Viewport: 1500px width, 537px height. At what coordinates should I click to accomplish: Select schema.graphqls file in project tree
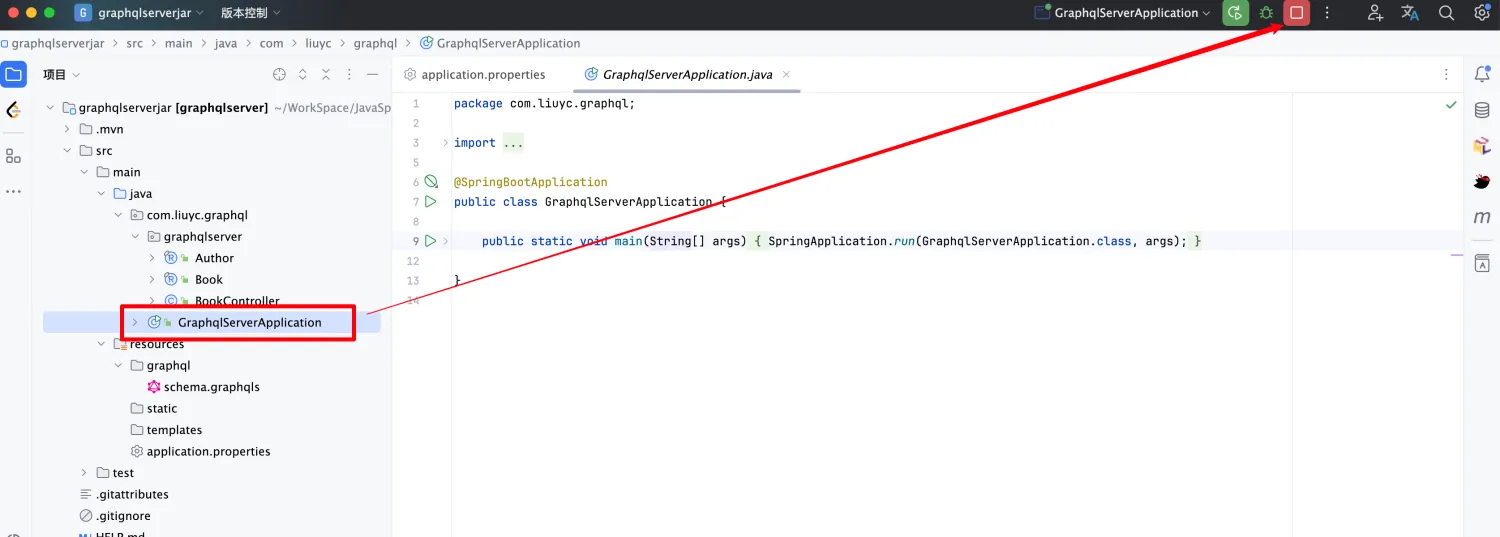pyautogui.click(x=212, y=387)
